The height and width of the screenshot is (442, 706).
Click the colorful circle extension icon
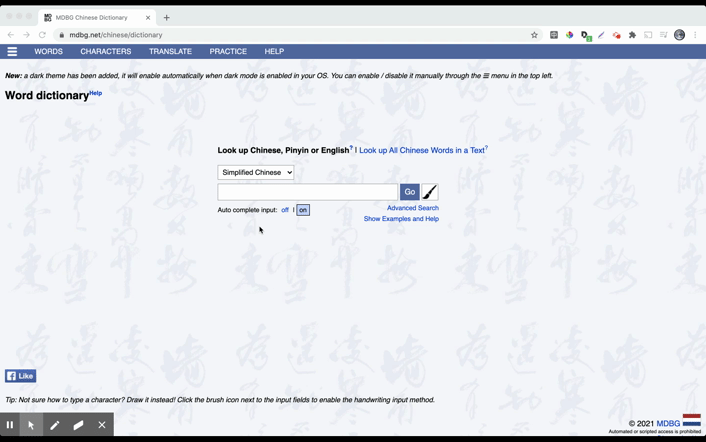(570, 35)
